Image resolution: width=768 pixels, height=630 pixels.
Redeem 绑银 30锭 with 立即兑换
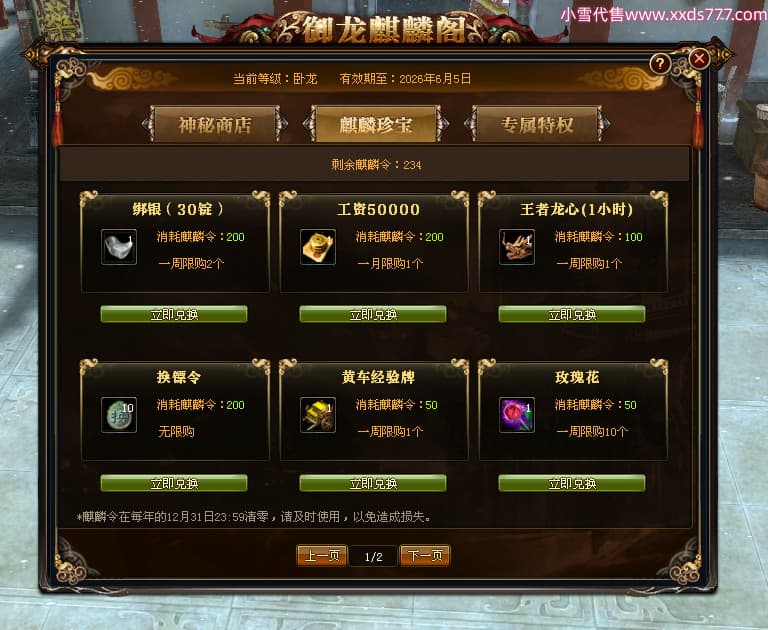pyautogui.click(x=174, y=314)
